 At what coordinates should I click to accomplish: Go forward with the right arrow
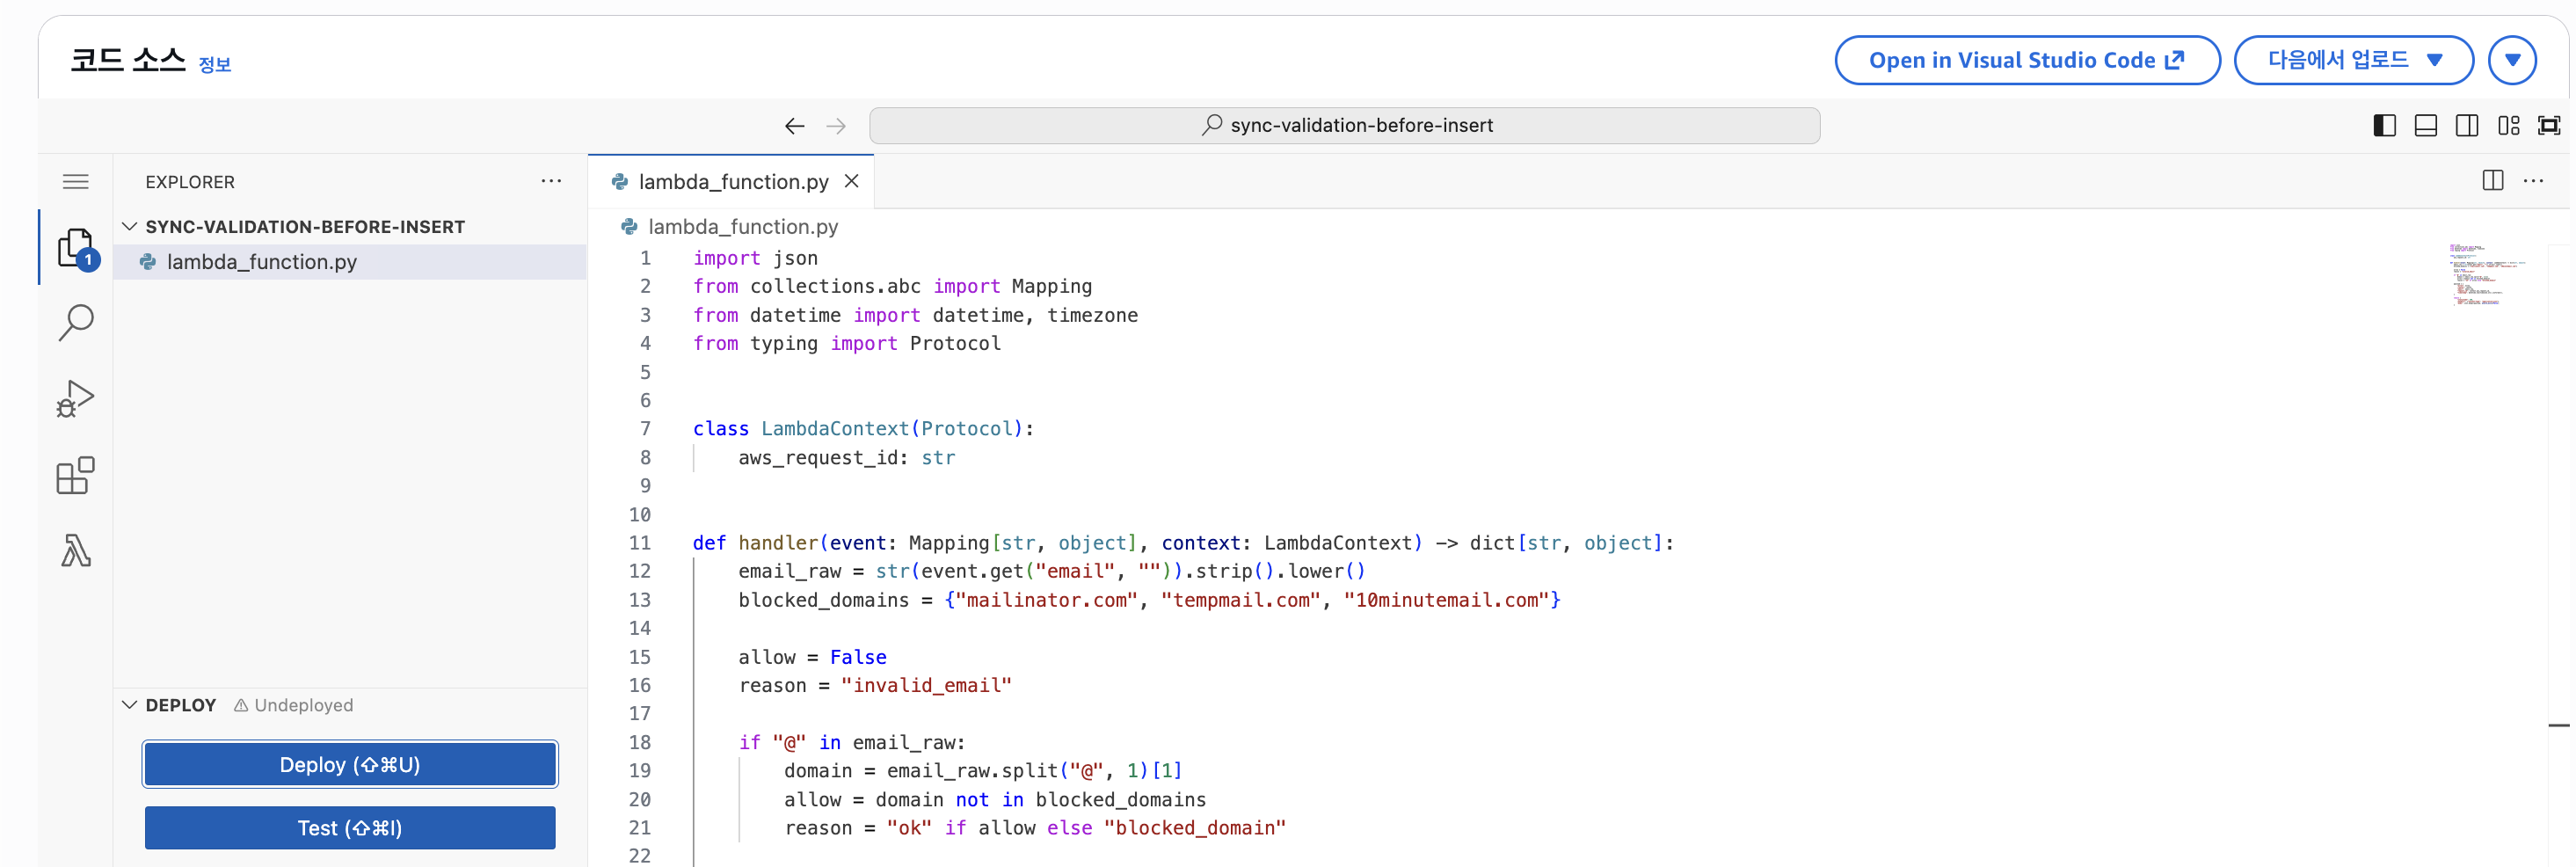coord(836,126)
